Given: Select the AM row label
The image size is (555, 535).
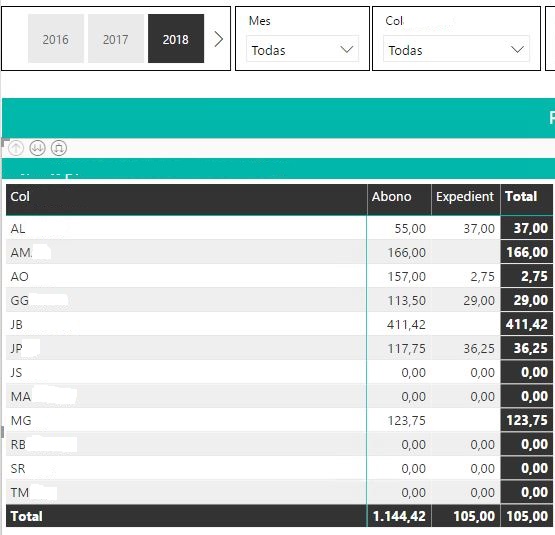Looking at the screenshot, I should point(21,252).
